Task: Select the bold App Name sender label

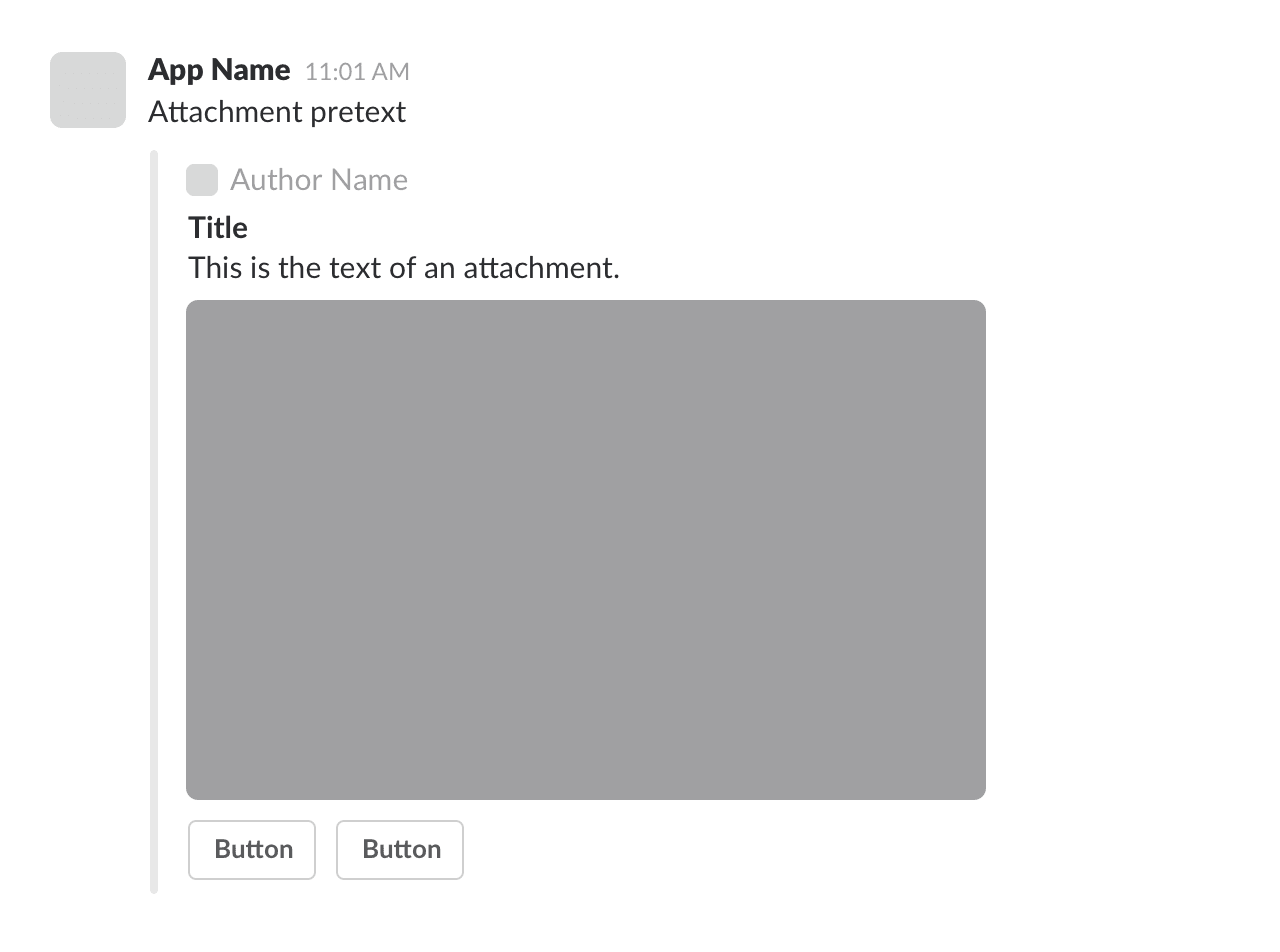Action: tap(219, 70)
